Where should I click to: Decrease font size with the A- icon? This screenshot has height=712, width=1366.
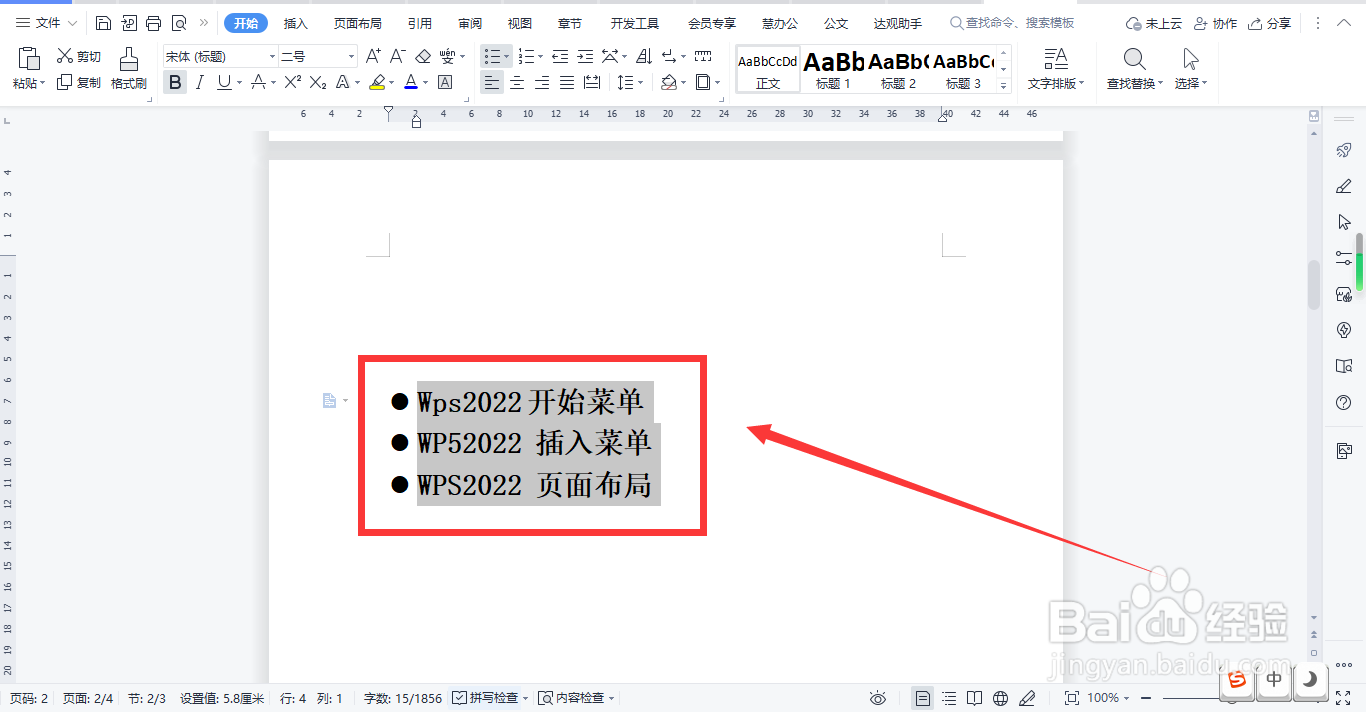[x=397, y=56]
